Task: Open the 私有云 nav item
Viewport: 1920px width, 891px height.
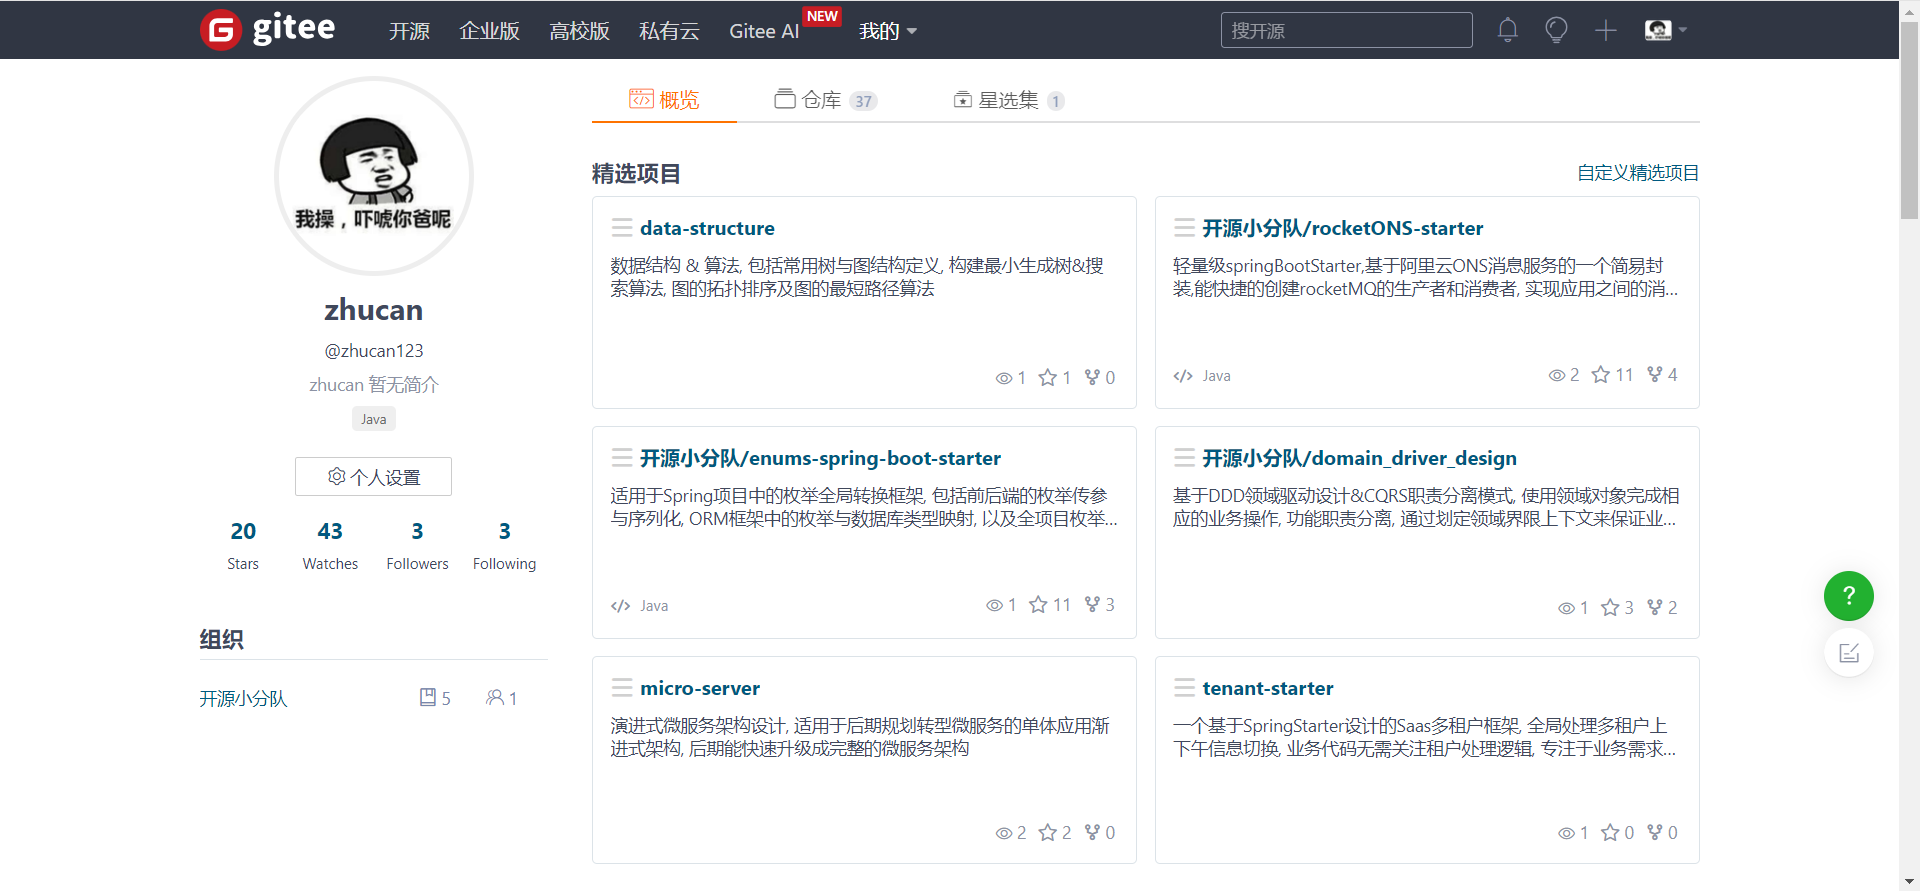Action: pos(669,31)
